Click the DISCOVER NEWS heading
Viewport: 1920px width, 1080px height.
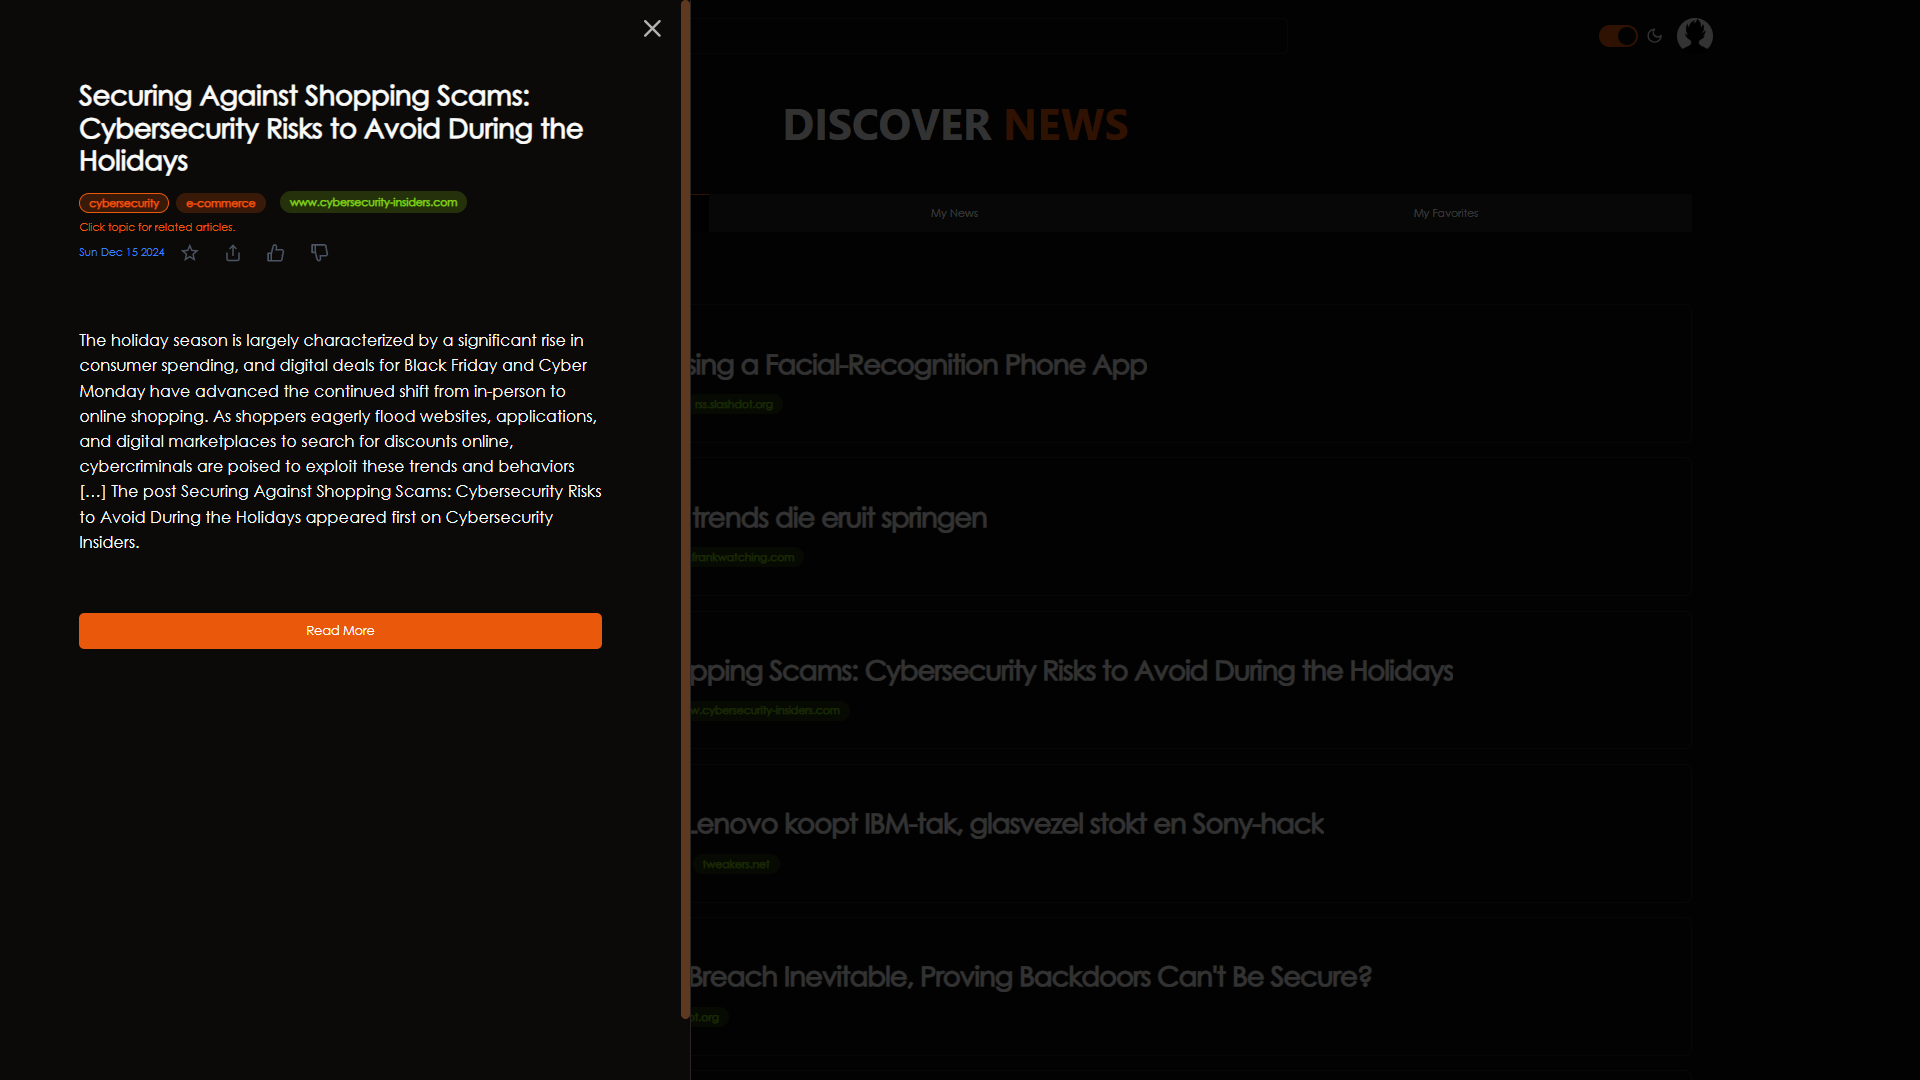pos(955,125)
